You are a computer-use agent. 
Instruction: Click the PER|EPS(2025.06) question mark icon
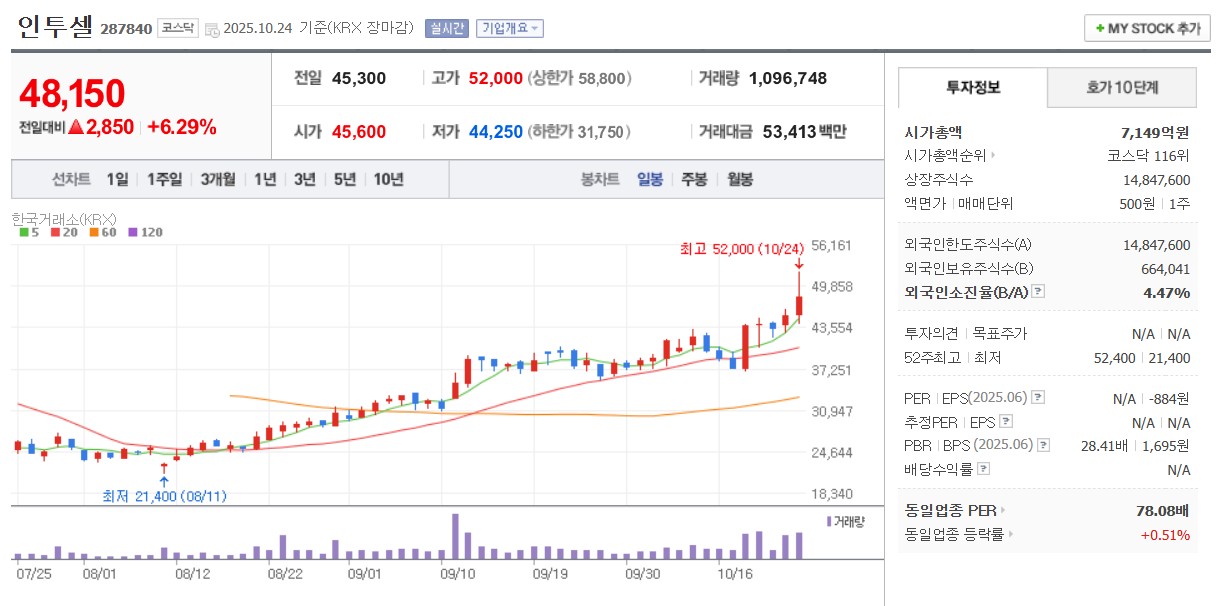[x=1040, y=397]
